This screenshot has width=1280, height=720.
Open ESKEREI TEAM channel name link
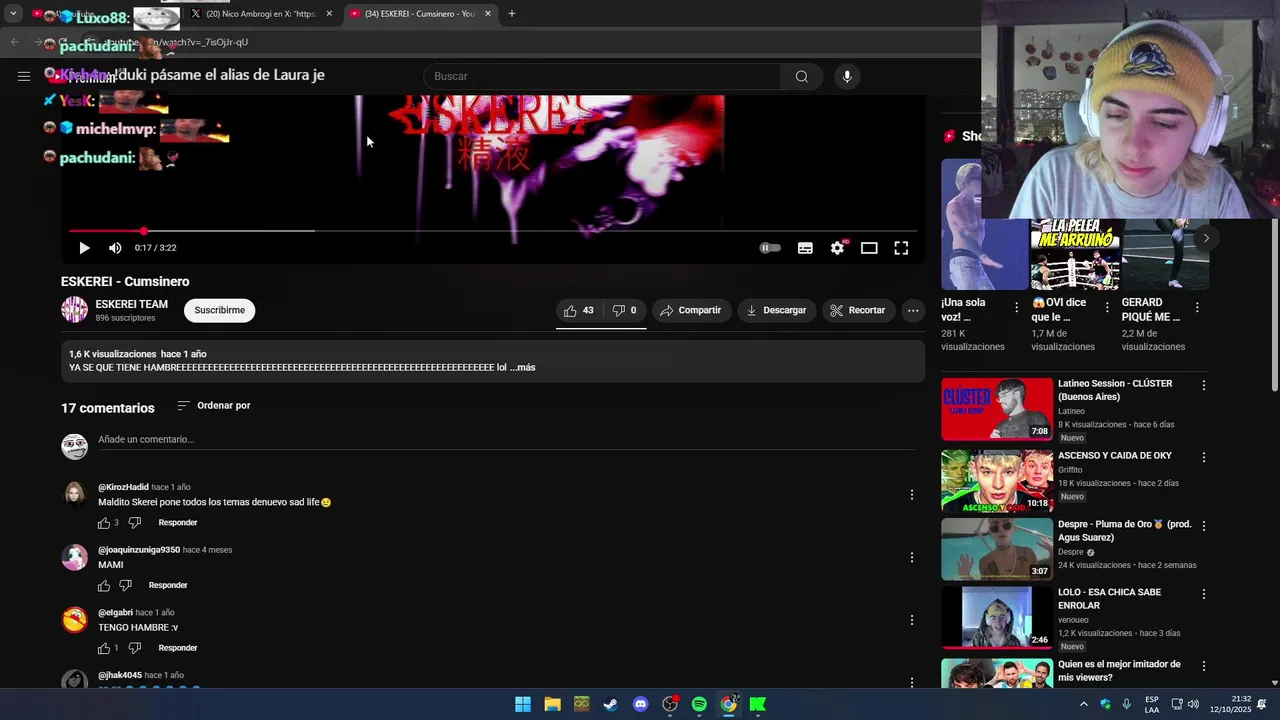tap(132, 304)
